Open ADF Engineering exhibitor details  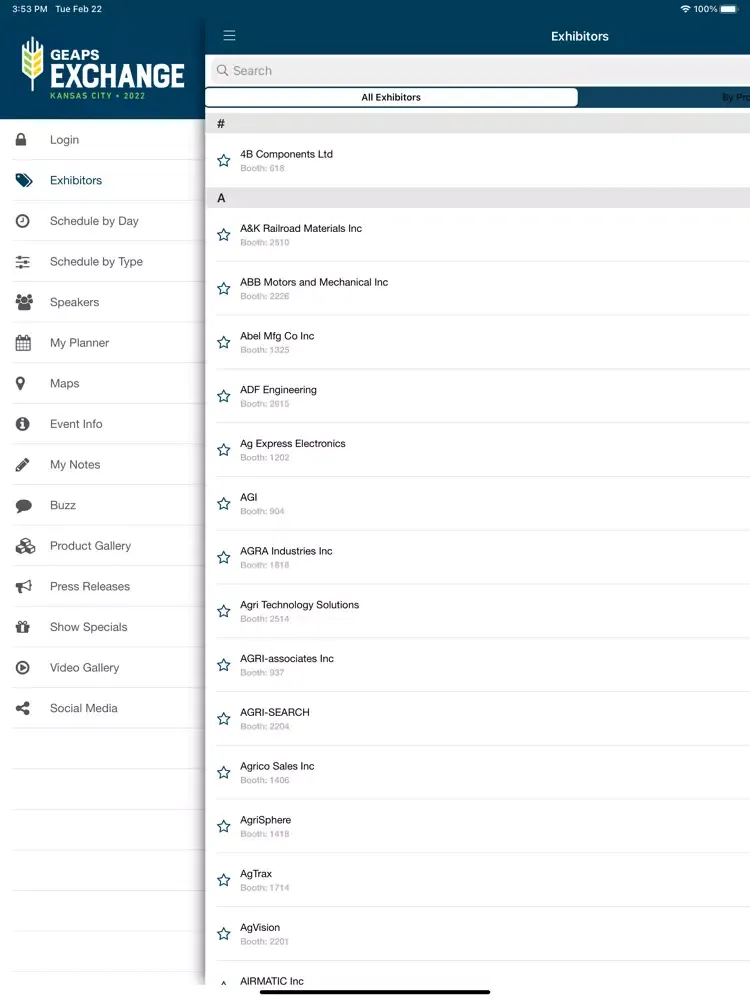pyautogui.click(x=478, y=396)
